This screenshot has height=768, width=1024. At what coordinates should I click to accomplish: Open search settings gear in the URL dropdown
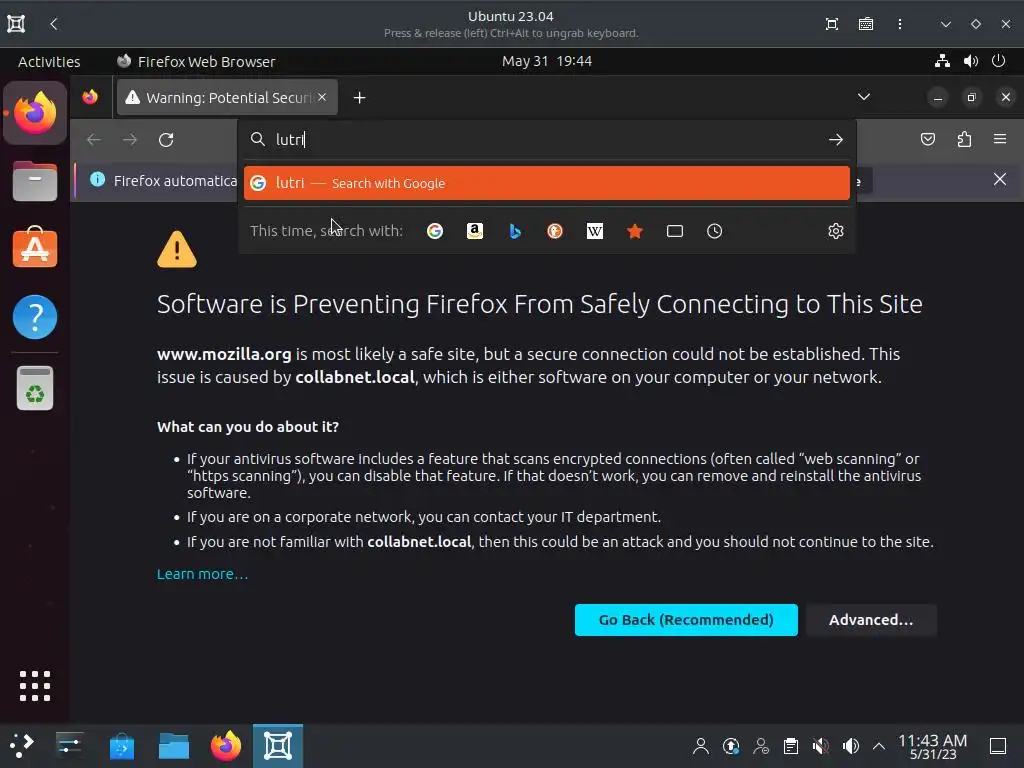click(x=836, y=231)
